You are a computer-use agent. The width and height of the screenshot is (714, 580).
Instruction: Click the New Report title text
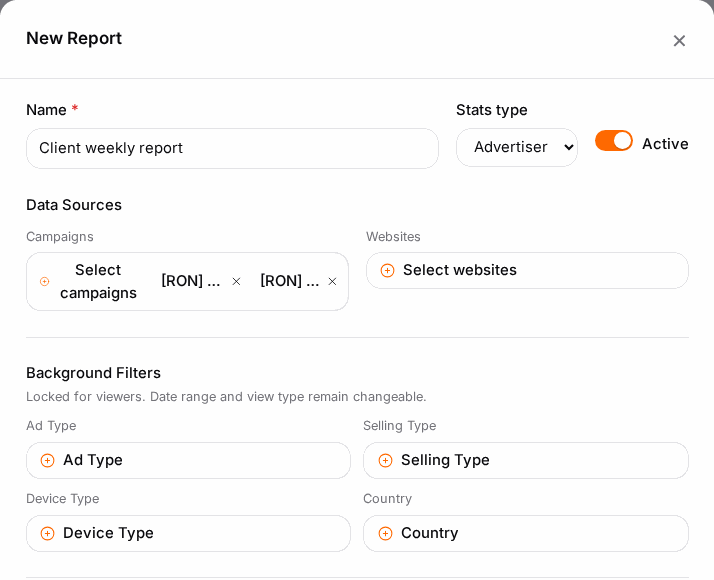pyautogui.click(x=74, y=38)
